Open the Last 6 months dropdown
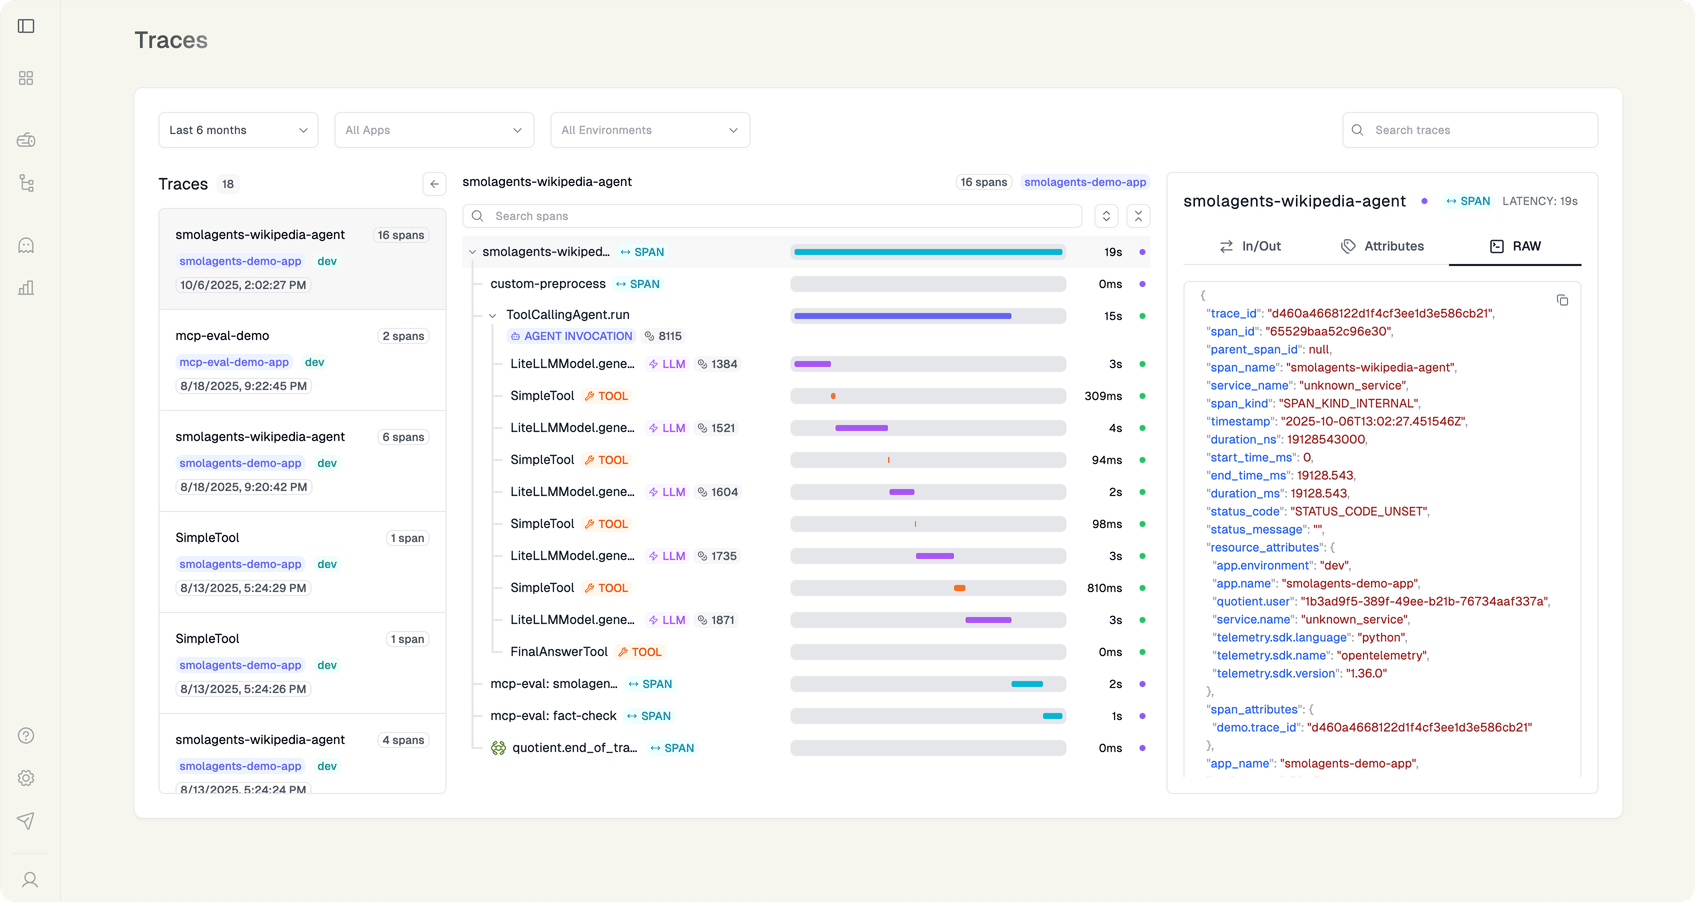The height and width of the screenshot is (902, 1695). [238, 129]
